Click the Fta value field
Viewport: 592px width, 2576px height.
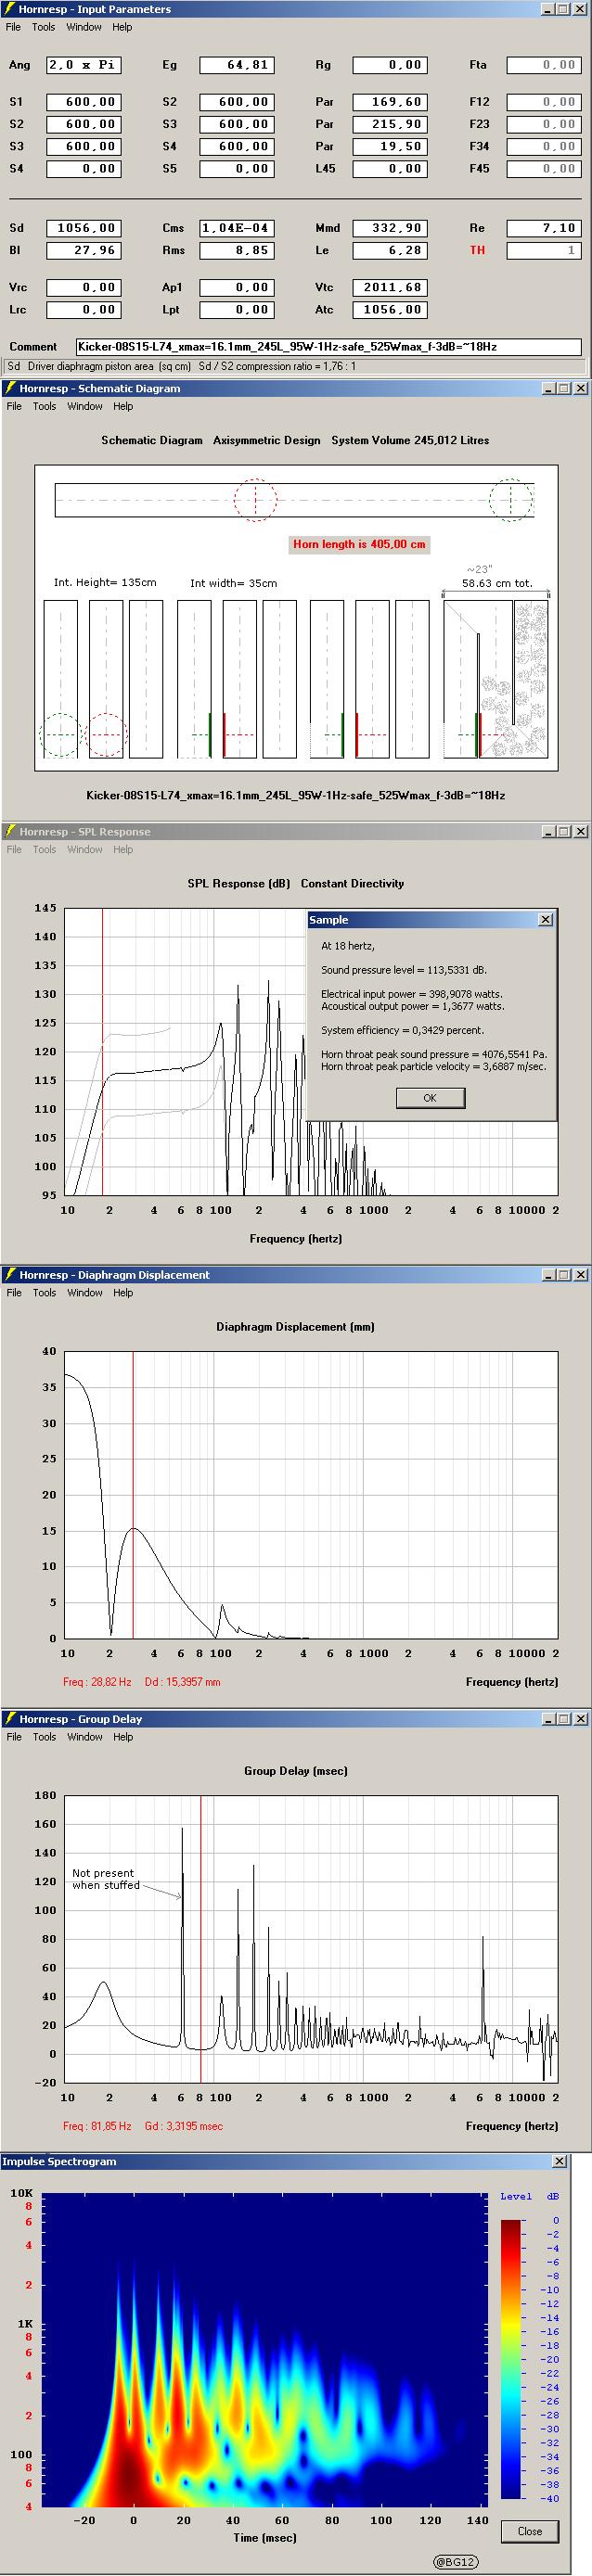(x=544, y=65)
